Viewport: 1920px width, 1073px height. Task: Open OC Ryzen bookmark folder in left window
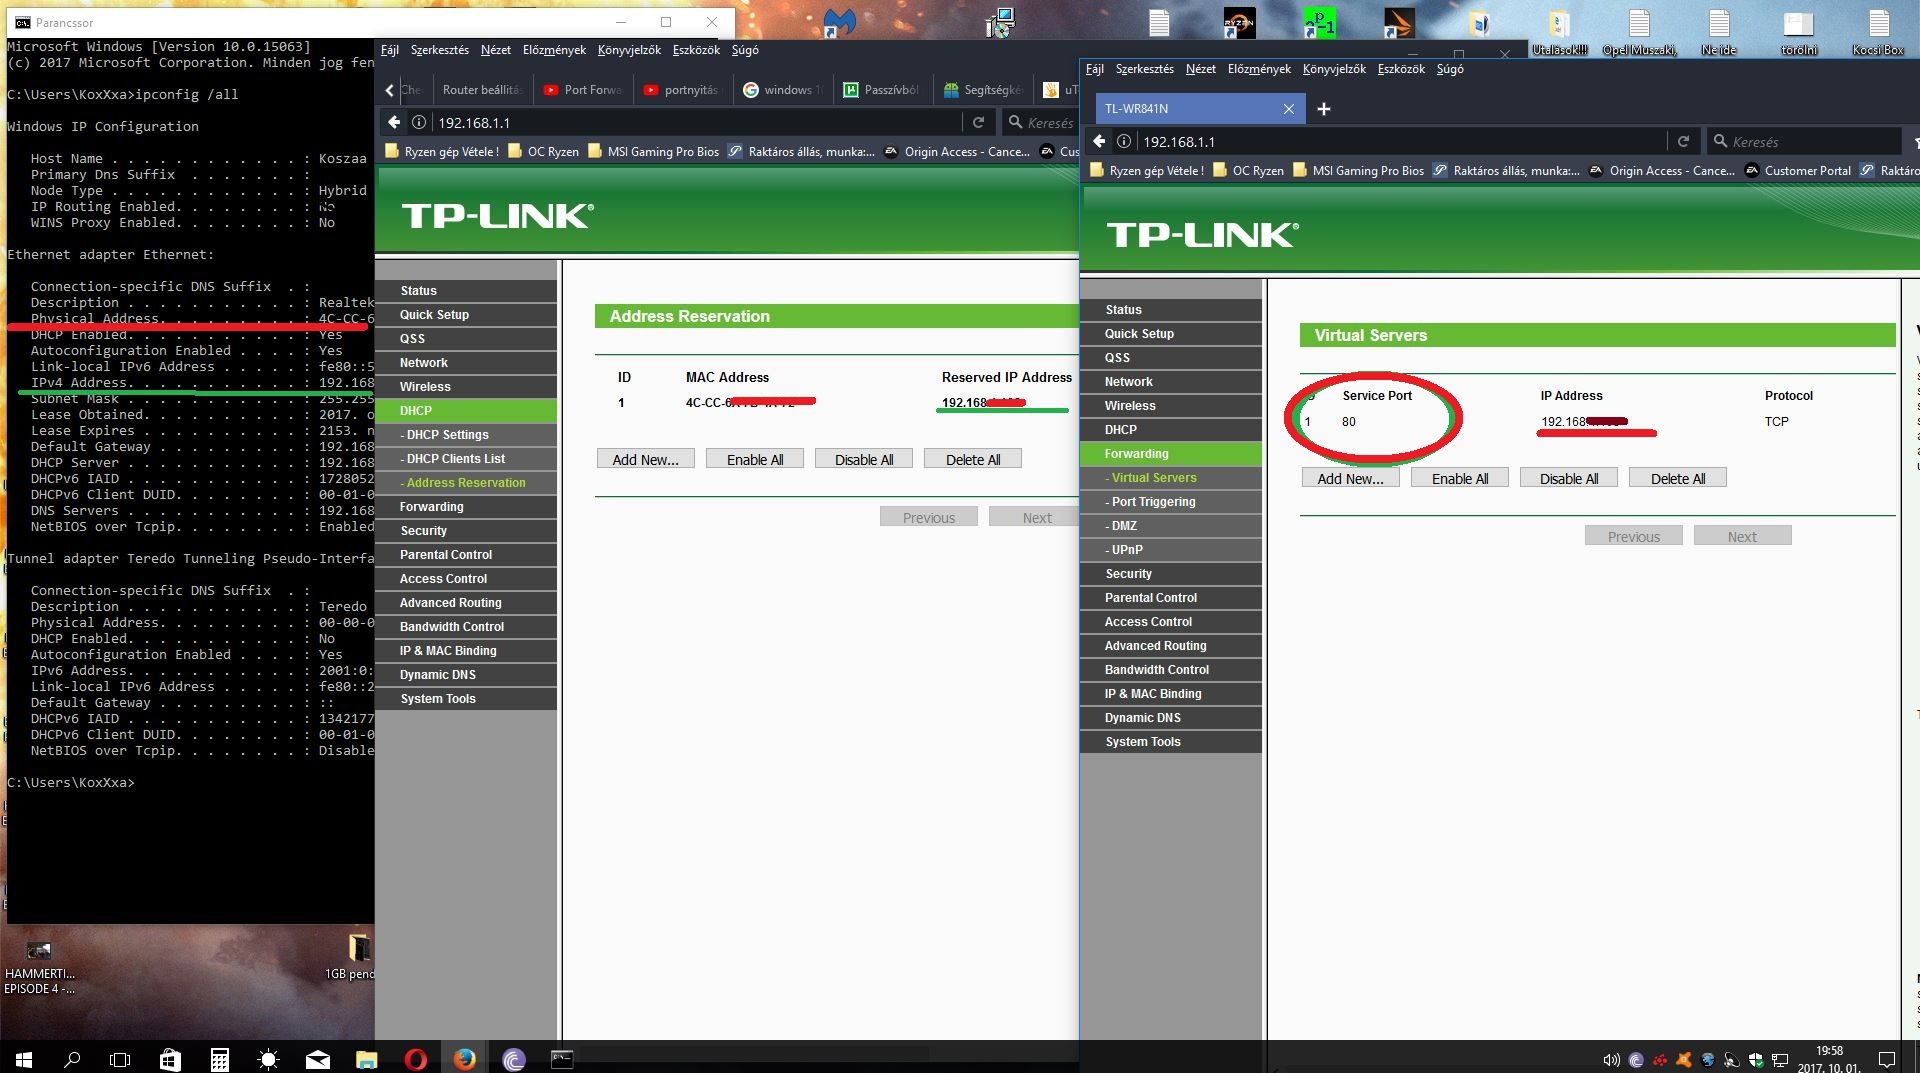[544, 152]
